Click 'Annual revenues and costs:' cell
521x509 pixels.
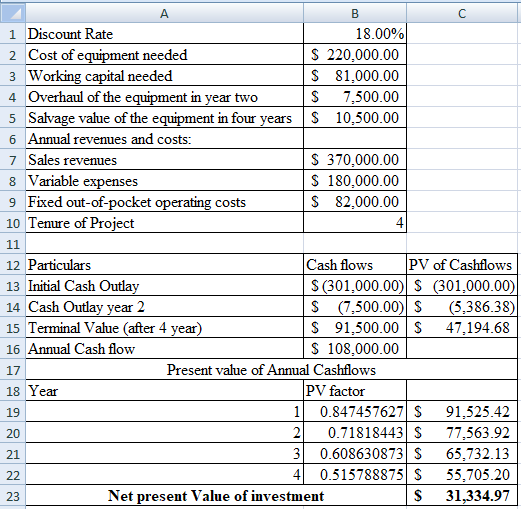point(164,139)
